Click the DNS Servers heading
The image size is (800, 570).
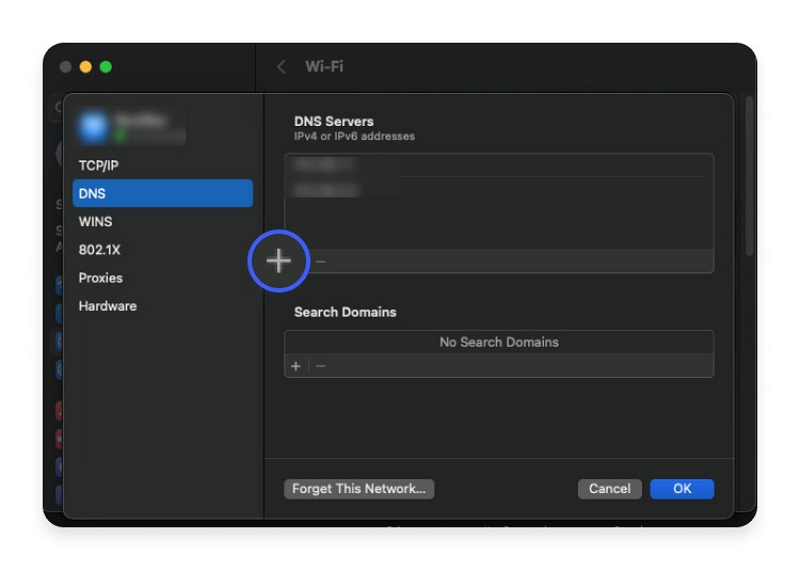click(x=334, y=121)
